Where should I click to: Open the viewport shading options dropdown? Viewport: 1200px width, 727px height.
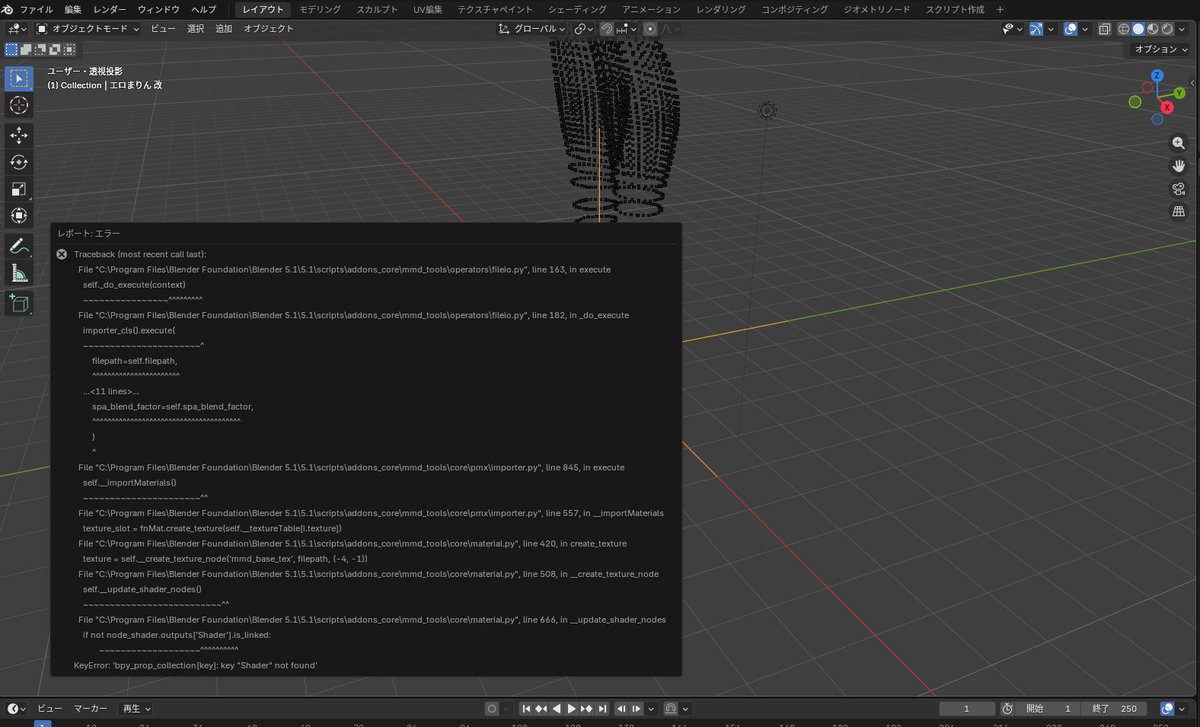click(1182, 29)
